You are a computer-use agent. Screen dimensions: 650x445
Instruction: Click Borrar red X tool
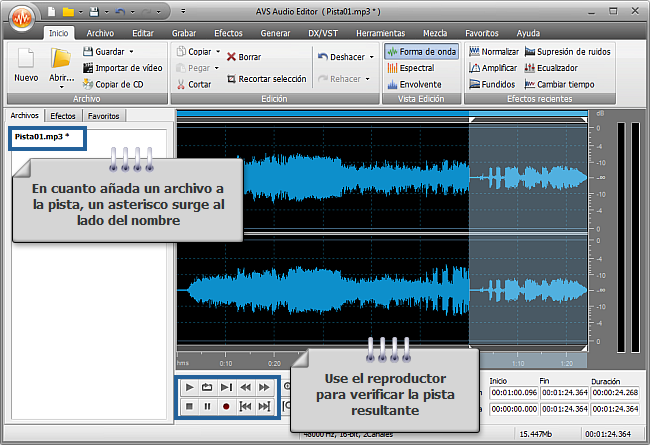244,57
